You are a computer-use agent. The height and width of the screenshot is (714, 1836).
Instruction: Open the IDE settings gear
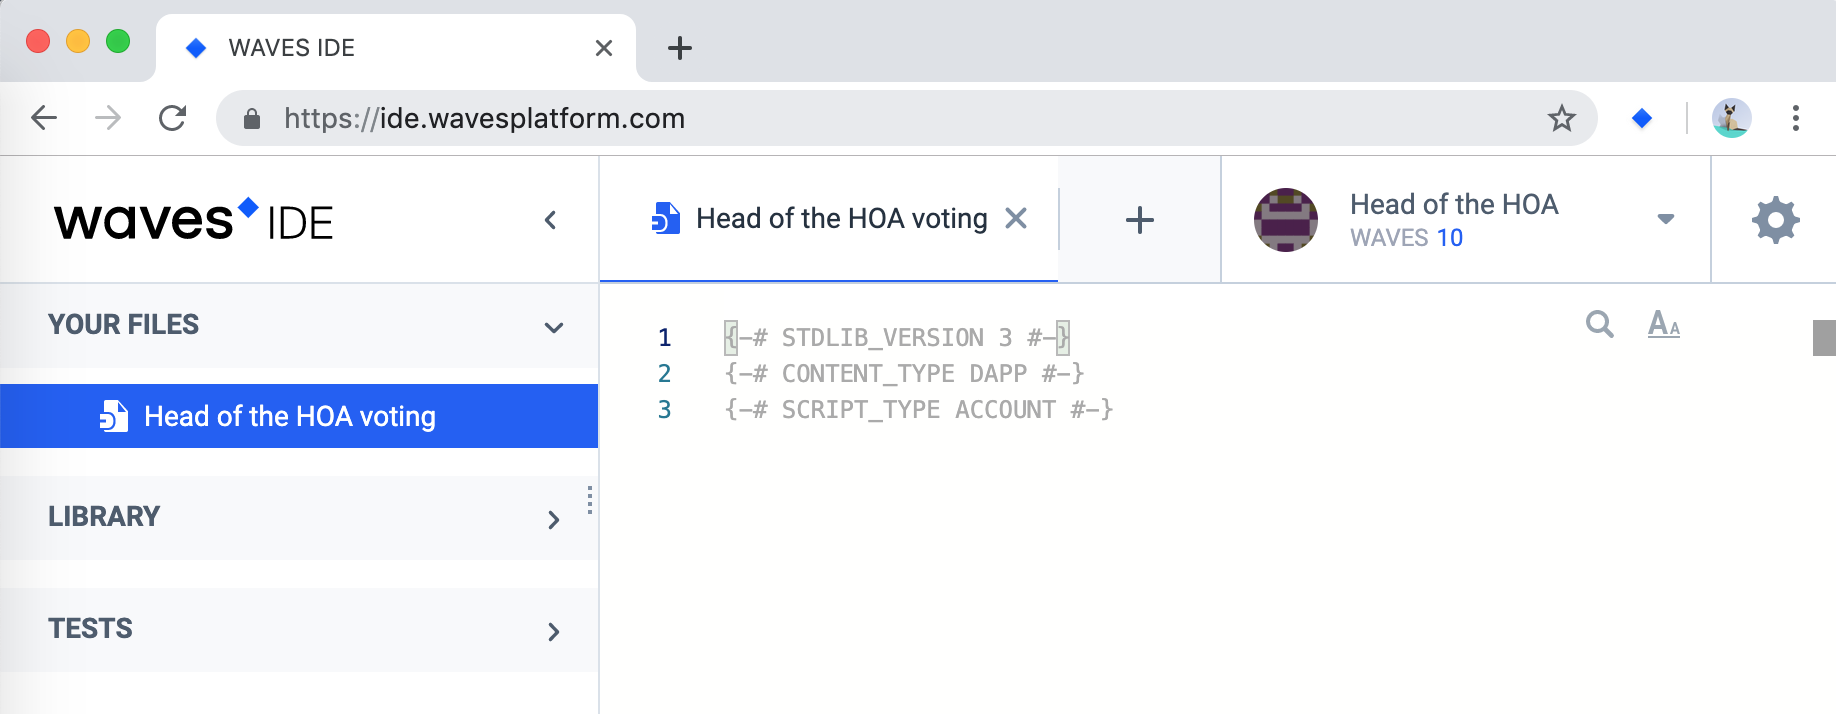click(1775, 220)
